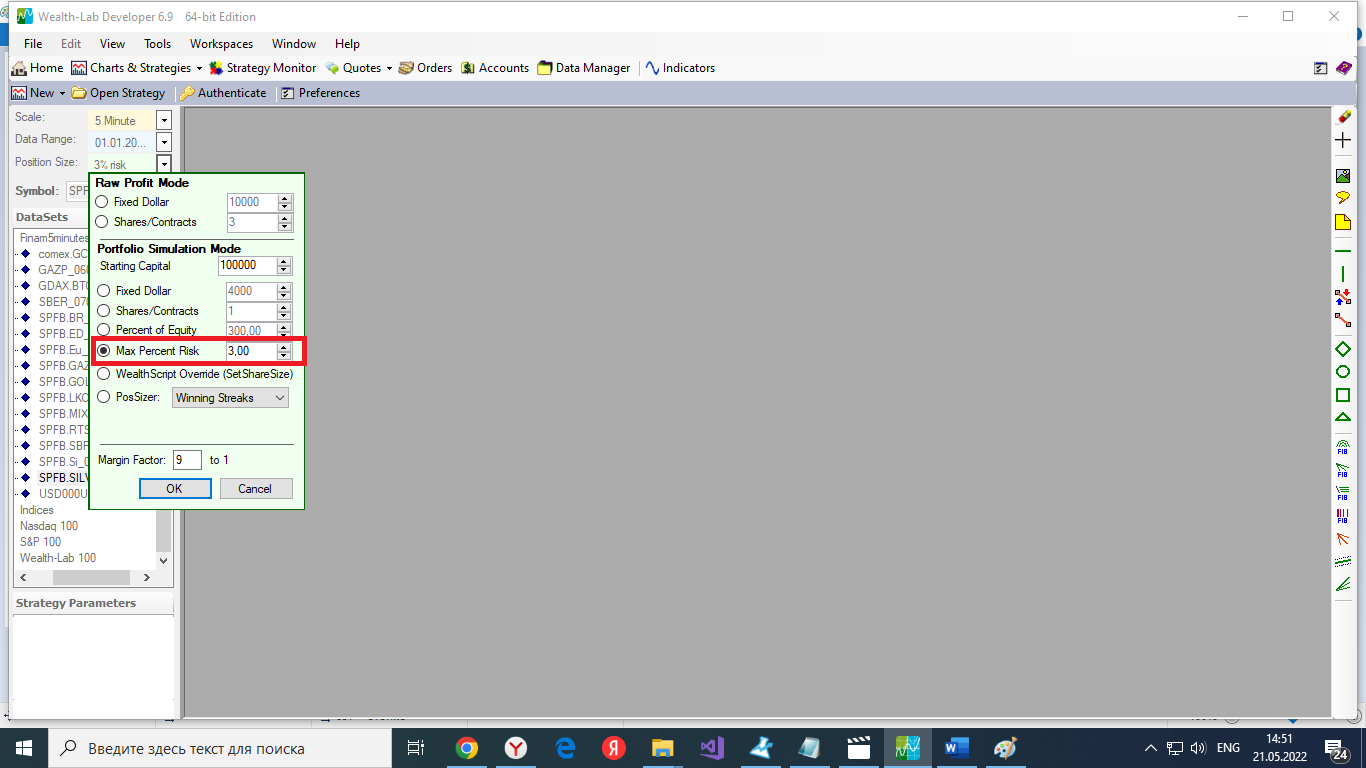This screenshot has width=1366, height=768.
Task: Select the crosshair cursor tool
Action: click(1343, 140)
